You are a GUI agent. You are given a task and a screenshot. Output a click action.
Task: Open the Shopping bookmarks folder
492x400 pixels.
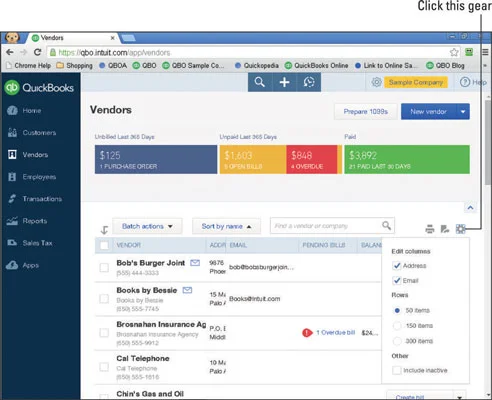click(x=75, y=66)
